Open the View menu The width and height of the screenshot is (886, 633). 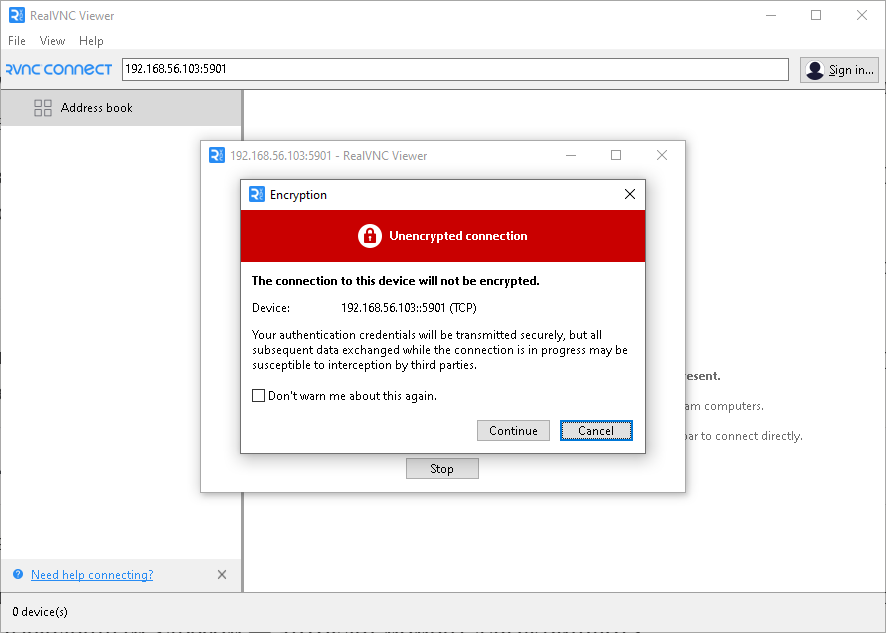(x=52, y=41)
